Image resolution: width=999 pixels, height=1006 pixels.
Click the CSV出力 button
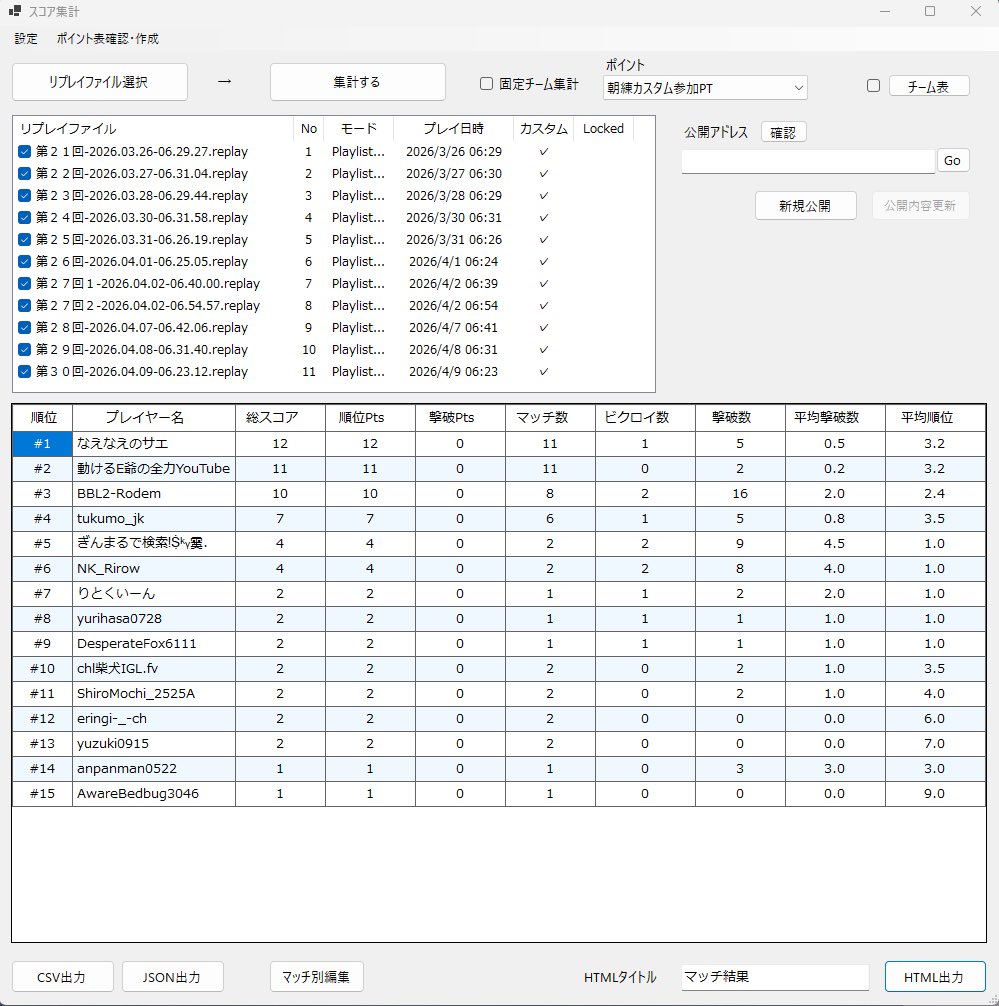click(63, 976)
